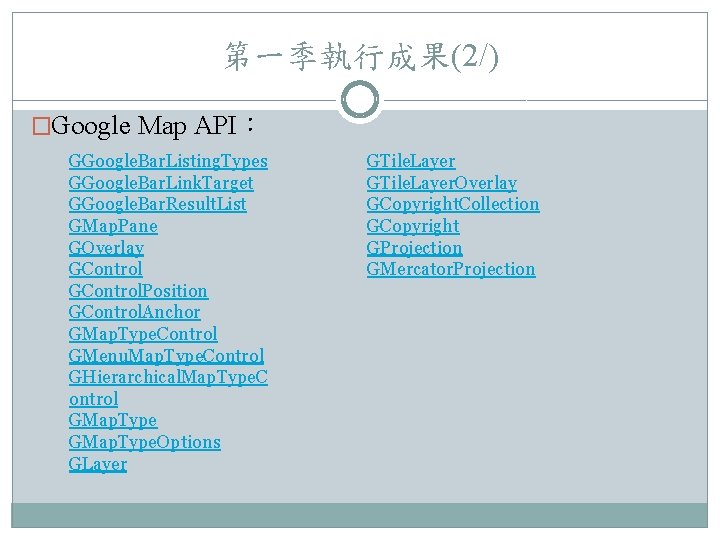This screenshot has width=720, height=540.
Task: Open the GCopyrightCollection link
Action: [x=453, y=204]
